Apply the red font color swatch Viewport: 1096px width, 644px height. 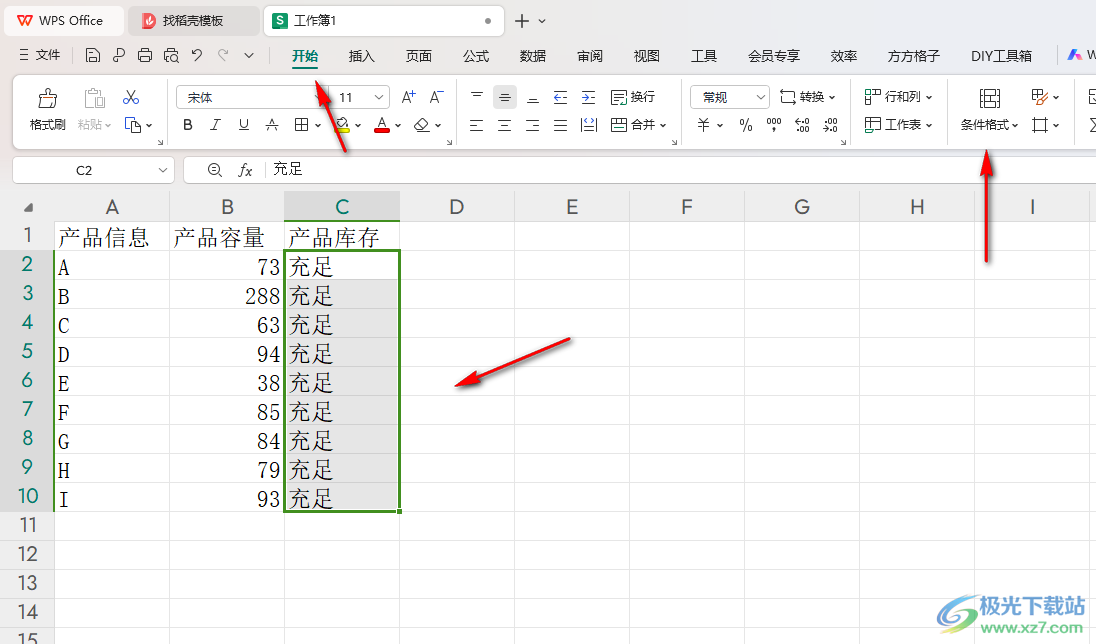click(x=382, y=125)
